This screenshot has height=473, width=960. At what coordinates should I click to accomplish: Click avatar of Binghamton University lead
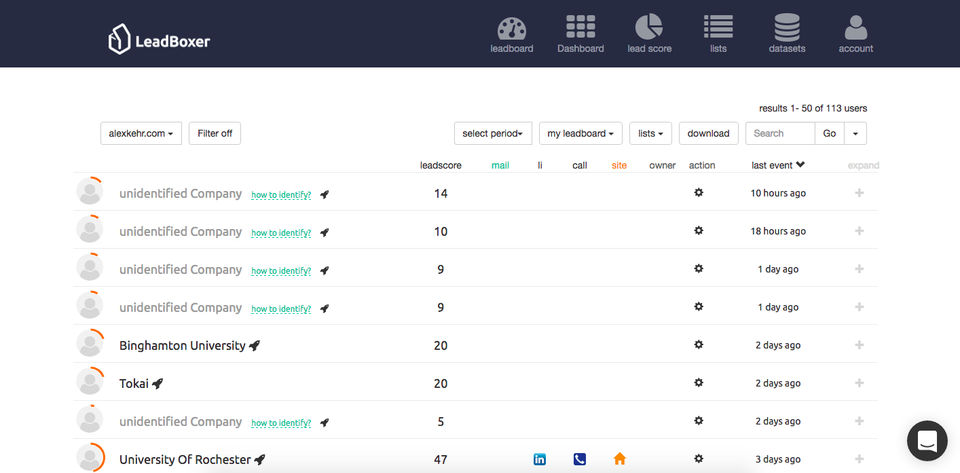pyautogui.click(x=90, y=343)
